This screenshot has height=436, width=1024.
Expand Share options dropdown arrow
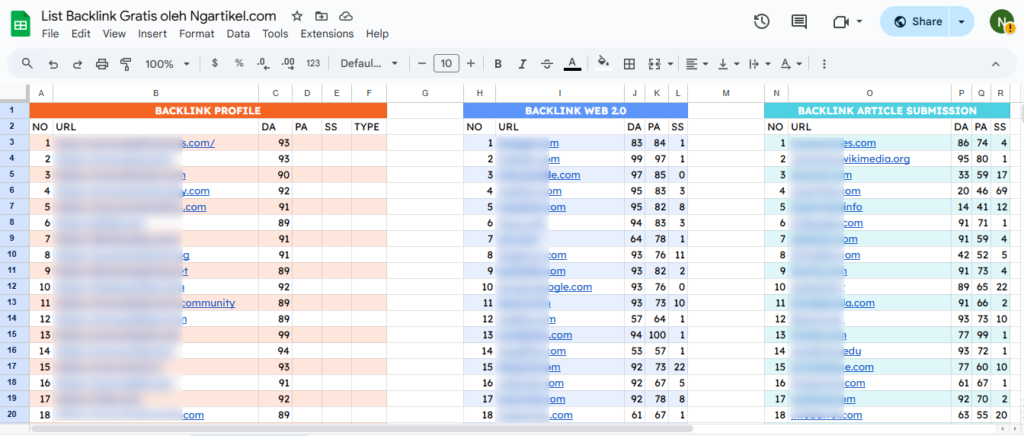961,22
